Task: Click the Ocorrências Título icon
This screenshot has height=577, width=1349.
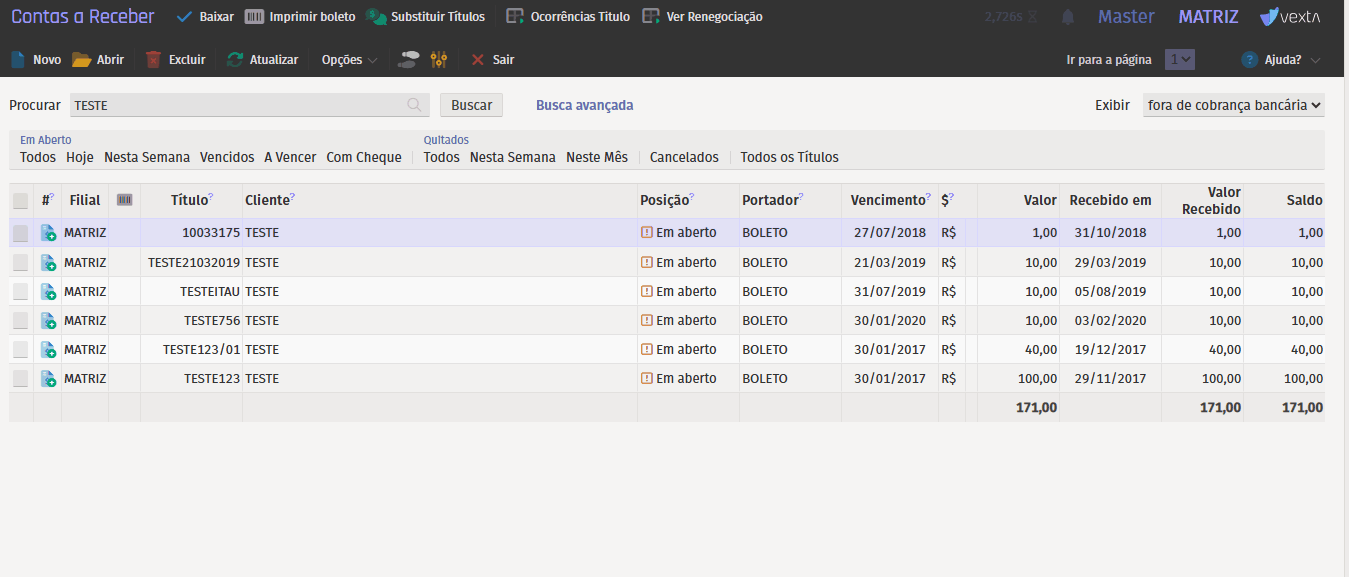Action: point(515,17)
